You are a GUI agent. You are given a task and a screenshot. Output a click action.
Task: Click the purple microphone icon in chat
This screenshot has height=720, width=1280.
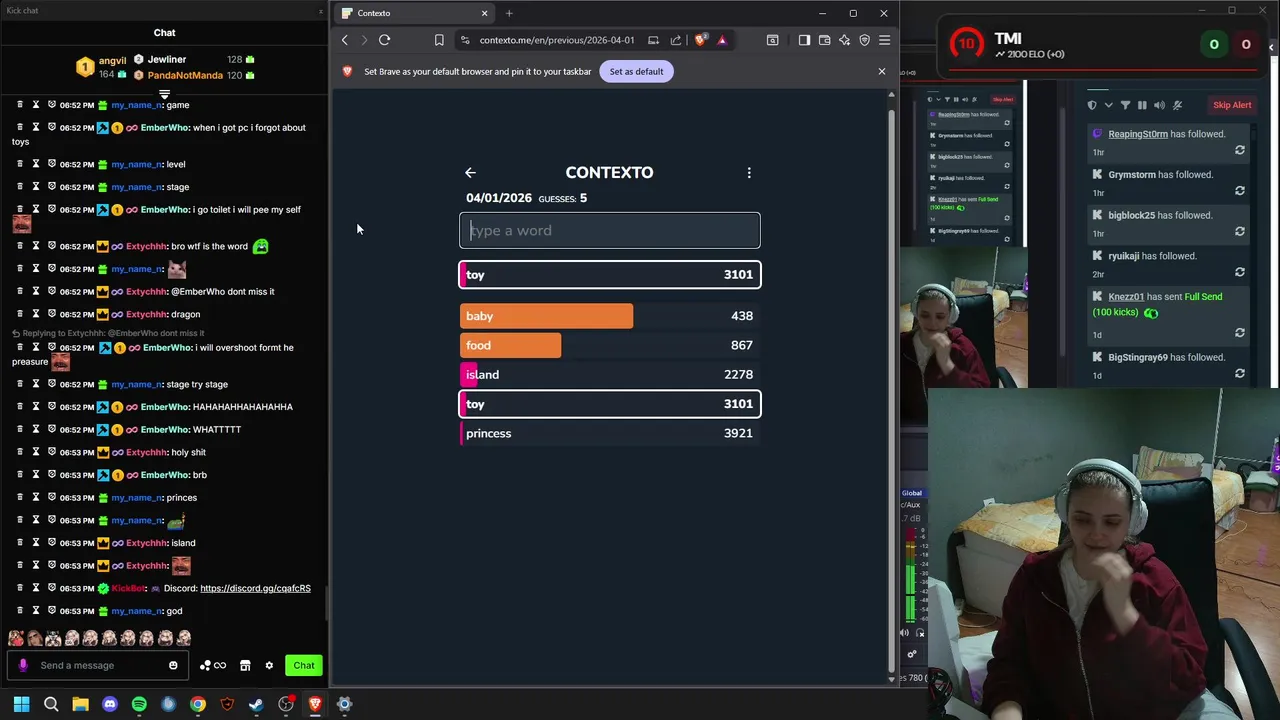[23, 665]
